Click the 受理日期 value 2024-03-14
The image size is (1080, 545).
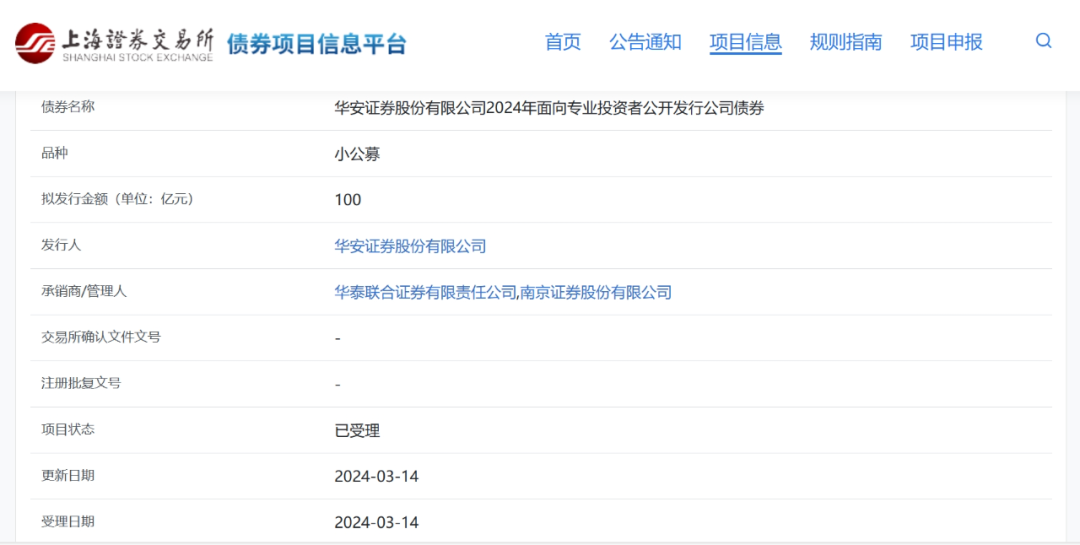point(377,522)
